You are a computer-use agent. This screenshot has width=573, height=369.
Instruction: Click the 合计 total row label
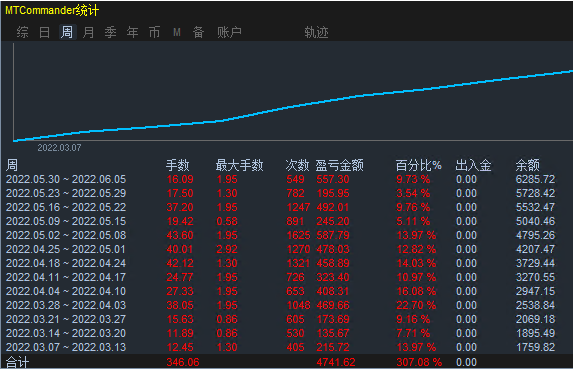(x=17, y=362)
